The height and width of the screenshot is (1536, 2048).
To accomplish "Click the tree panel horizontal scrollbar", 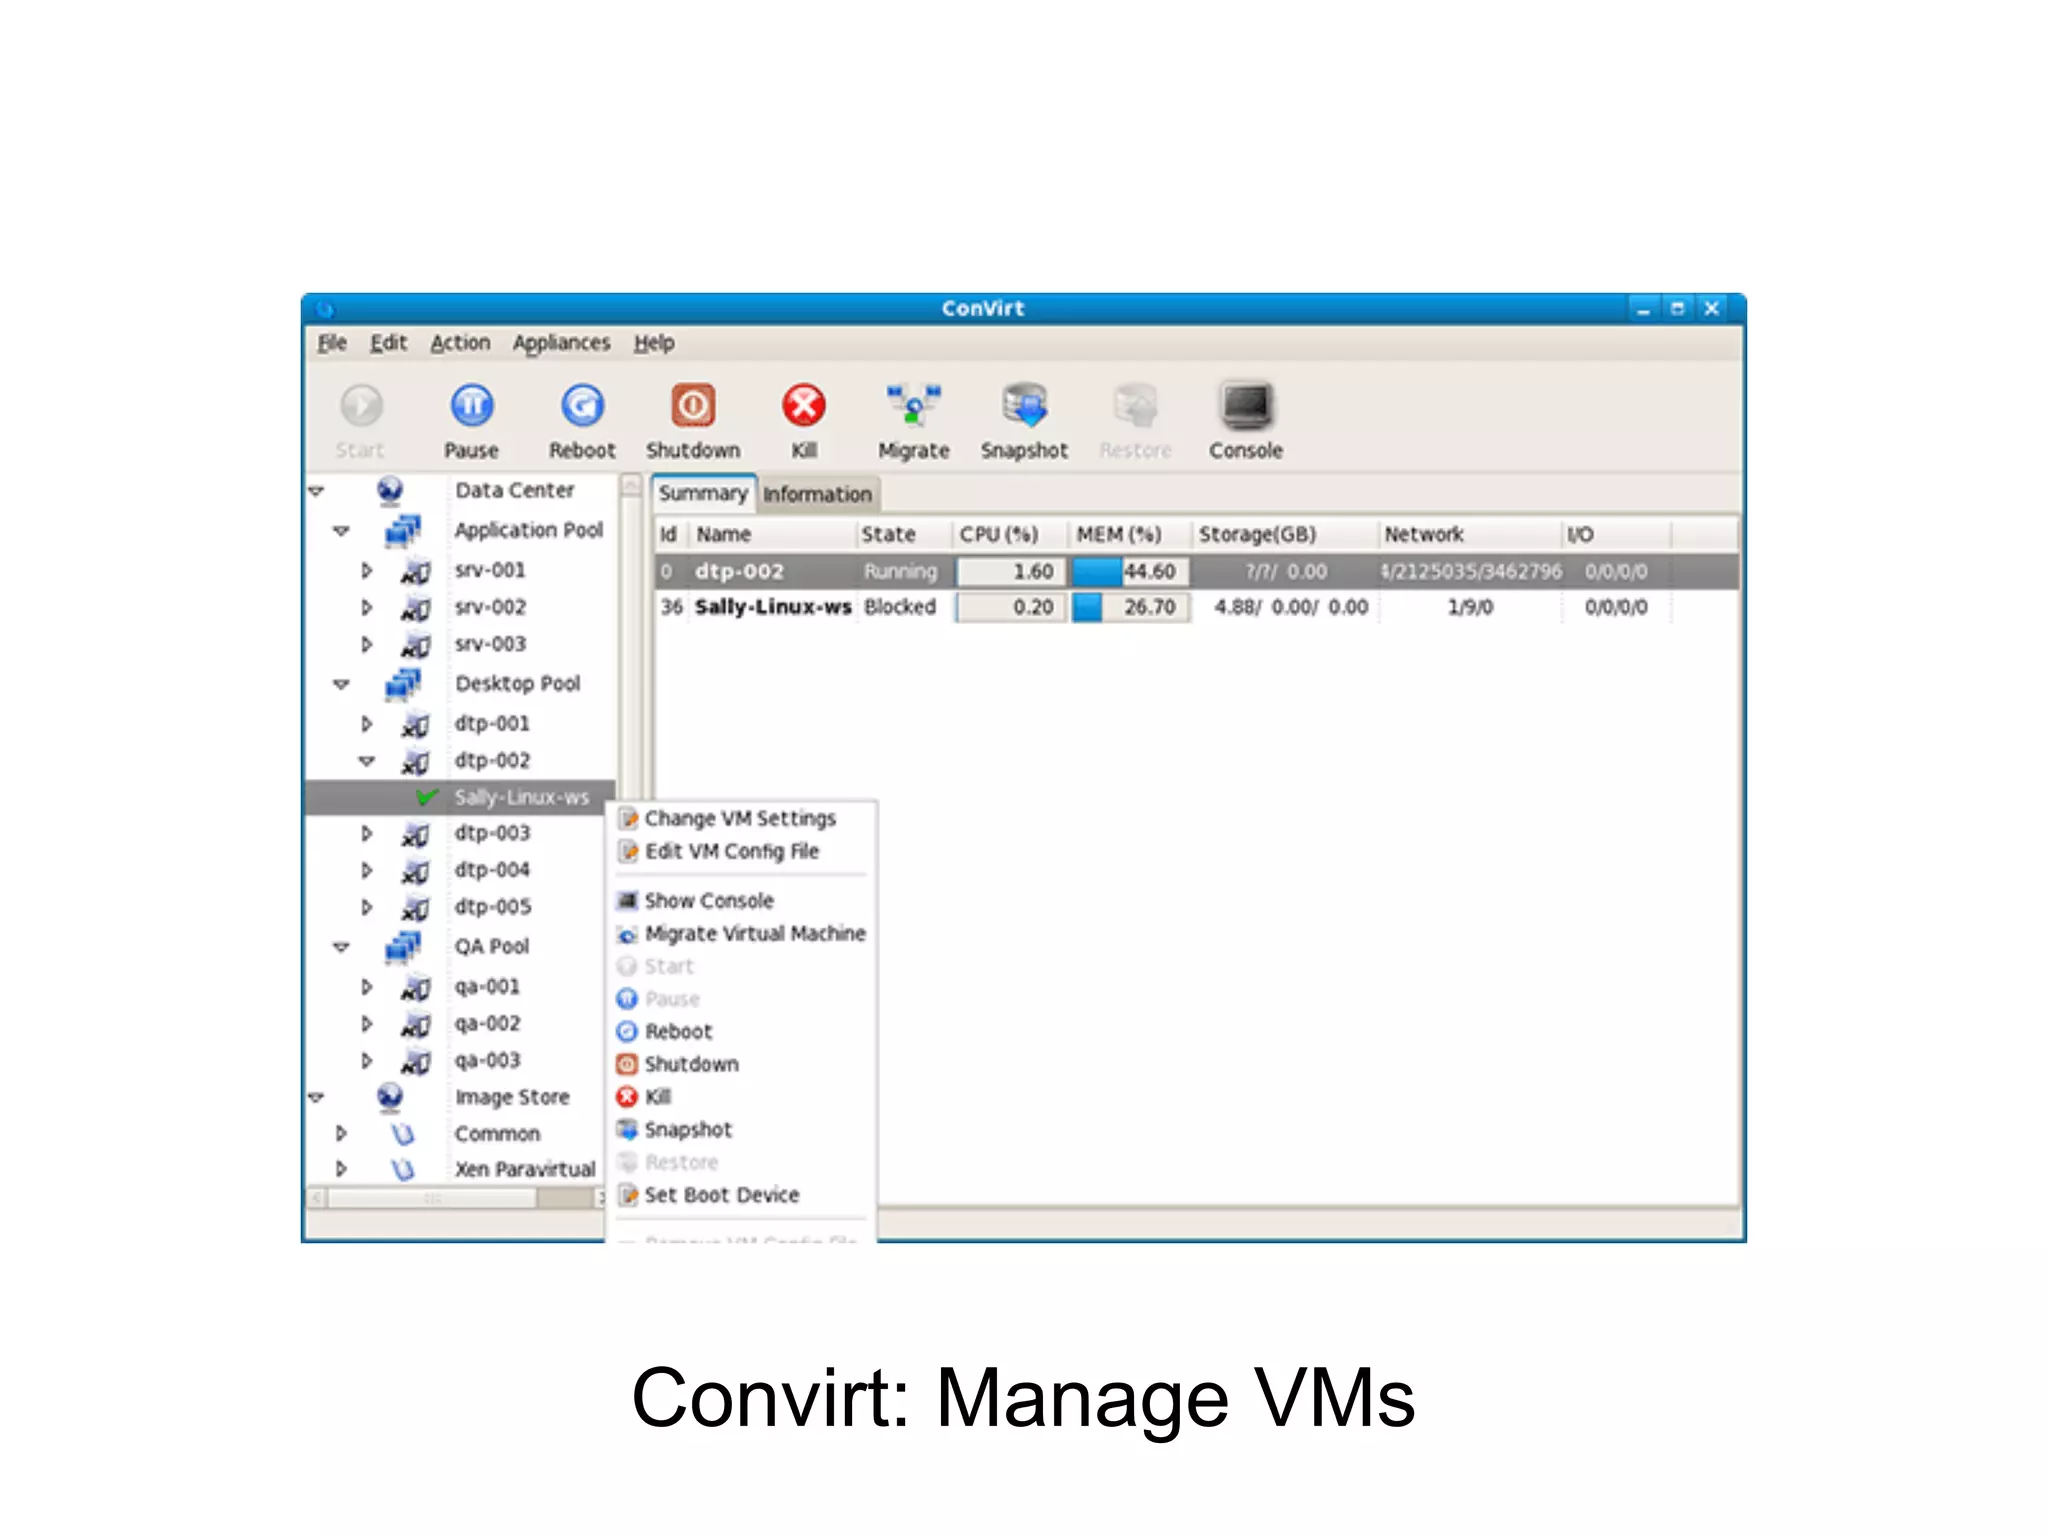I will [455, 1198].
